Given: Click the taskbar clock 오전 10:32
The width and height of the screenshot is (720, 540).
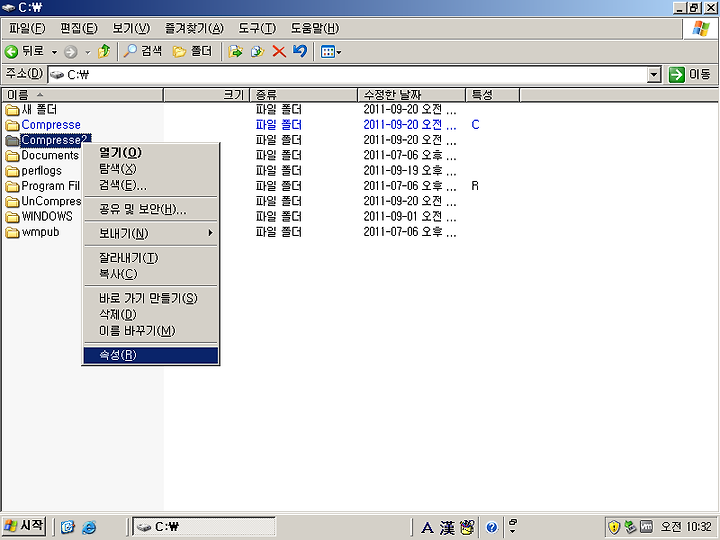Looking at the screenshot, I should click(x=686, y=527).
